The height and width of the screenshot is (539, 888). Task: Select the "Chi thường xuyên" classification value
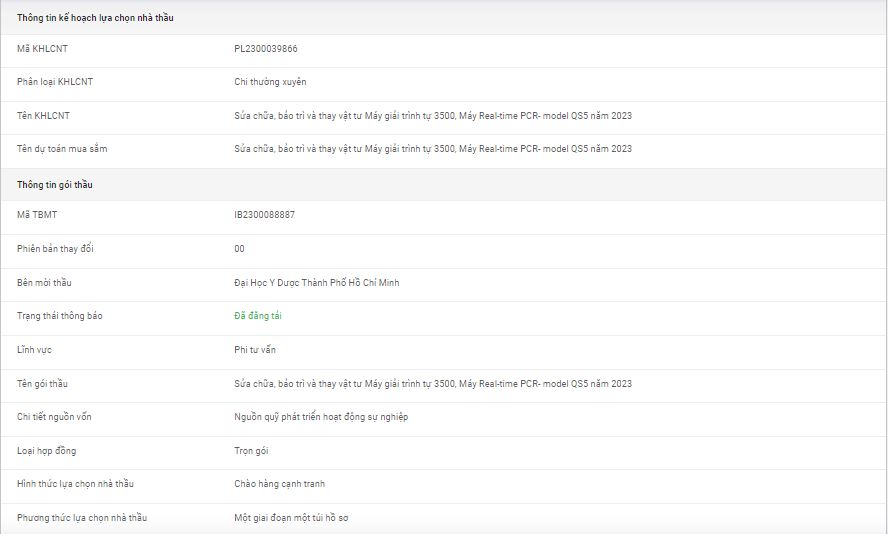pos(270,82)
